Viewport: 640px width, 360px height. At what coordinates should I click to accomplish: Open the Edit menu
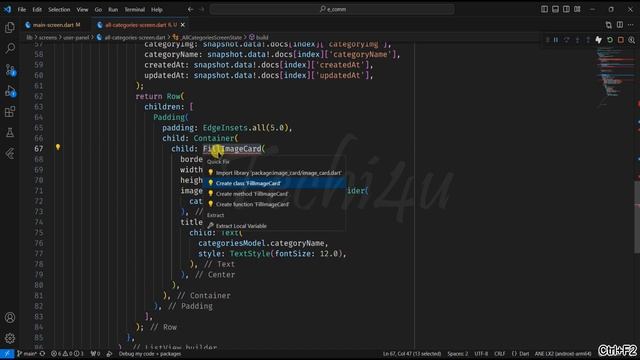37,9
